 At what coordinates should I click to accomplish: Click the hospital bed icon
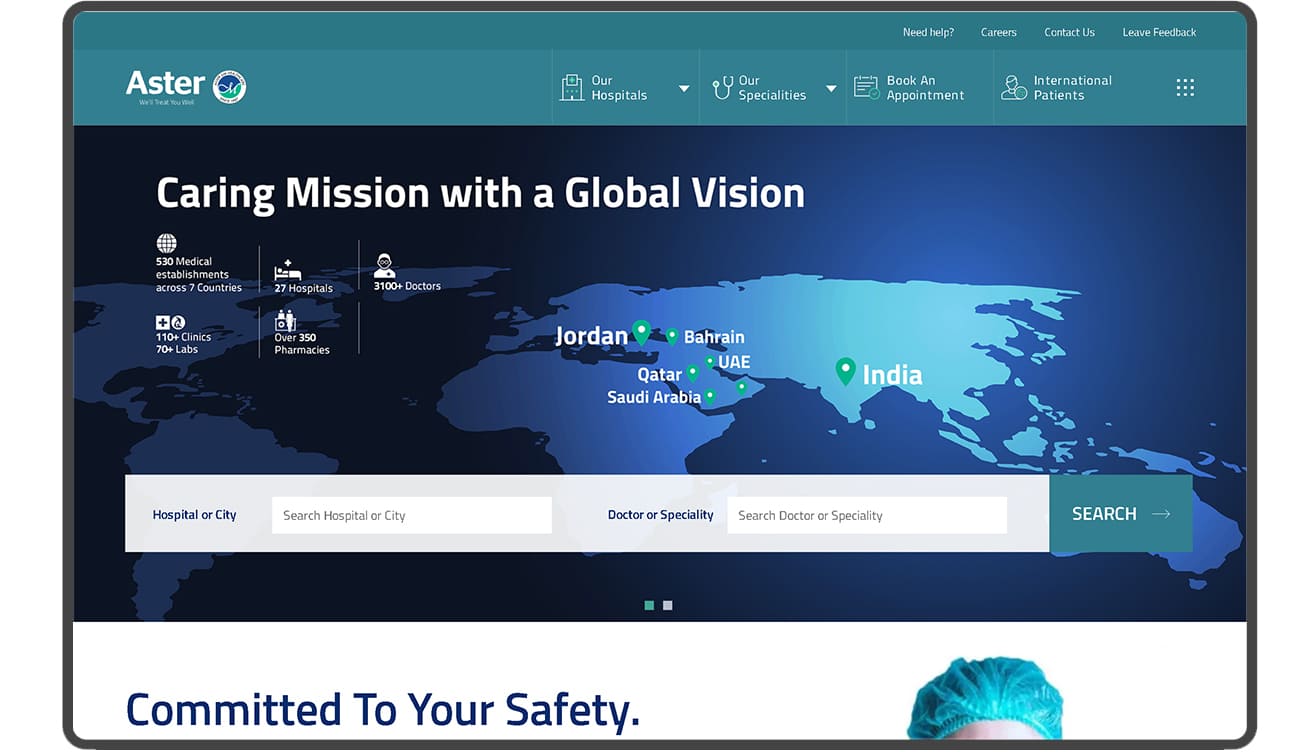(288, 270)
